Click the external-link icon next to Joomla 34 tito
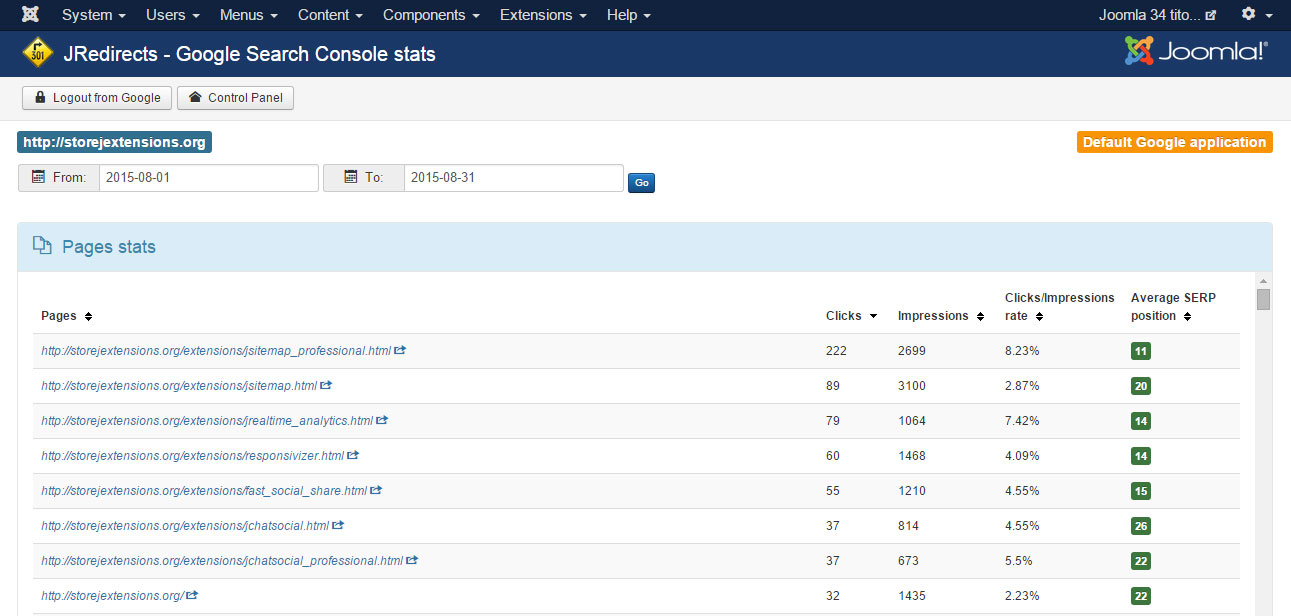Image resolution: width=1291 pixels, height=616 pixels. coord(1211,16)
